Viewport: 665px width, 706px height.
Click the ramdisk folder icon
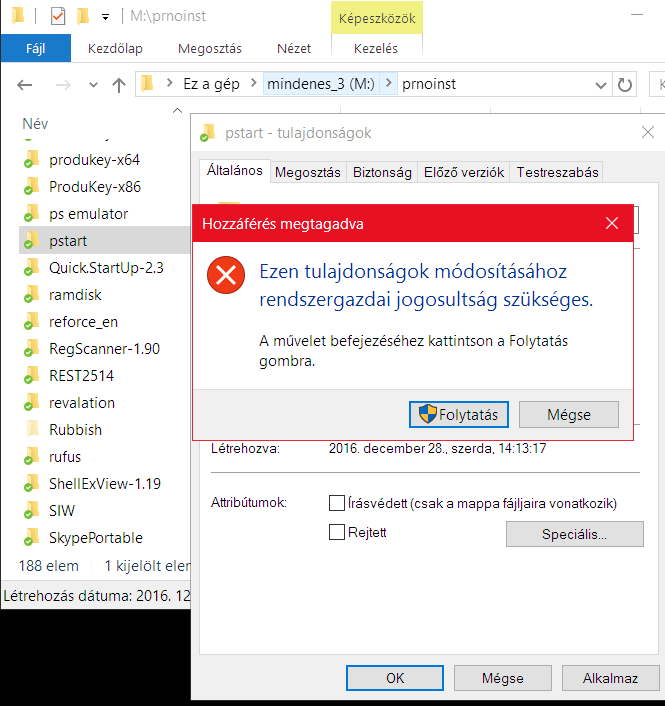click(x=31, y=294)
